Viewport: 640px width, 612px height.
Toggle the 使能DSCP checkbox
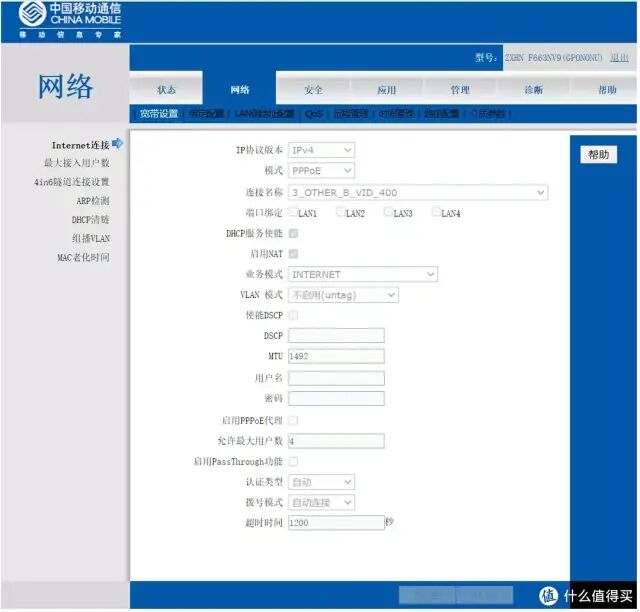(x=293, y=315)
